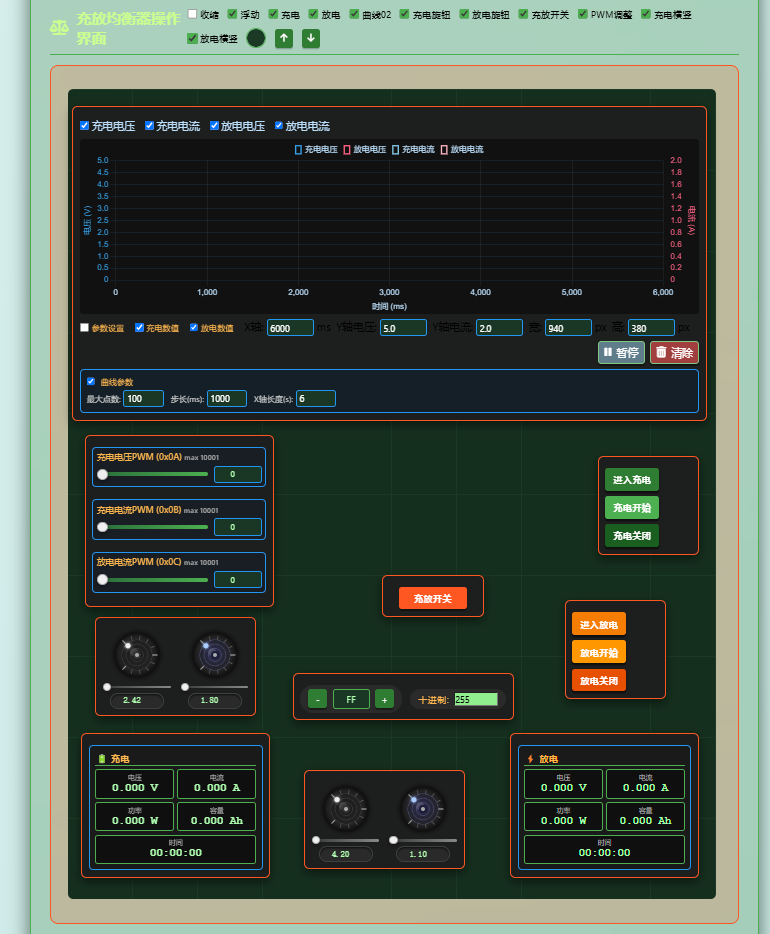The image size is (770, 934).
Task: Click the minus button beside FF field
Action: 317,699
